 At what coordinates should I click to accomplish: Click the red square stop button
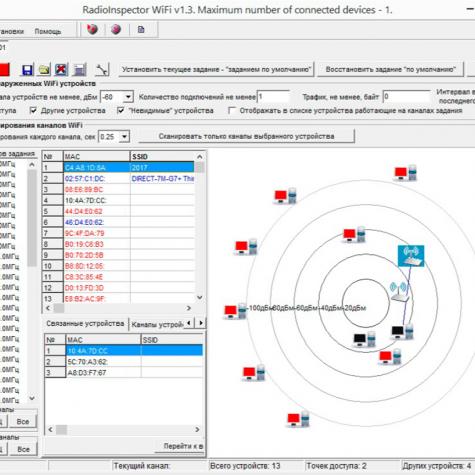pos(4,70)
